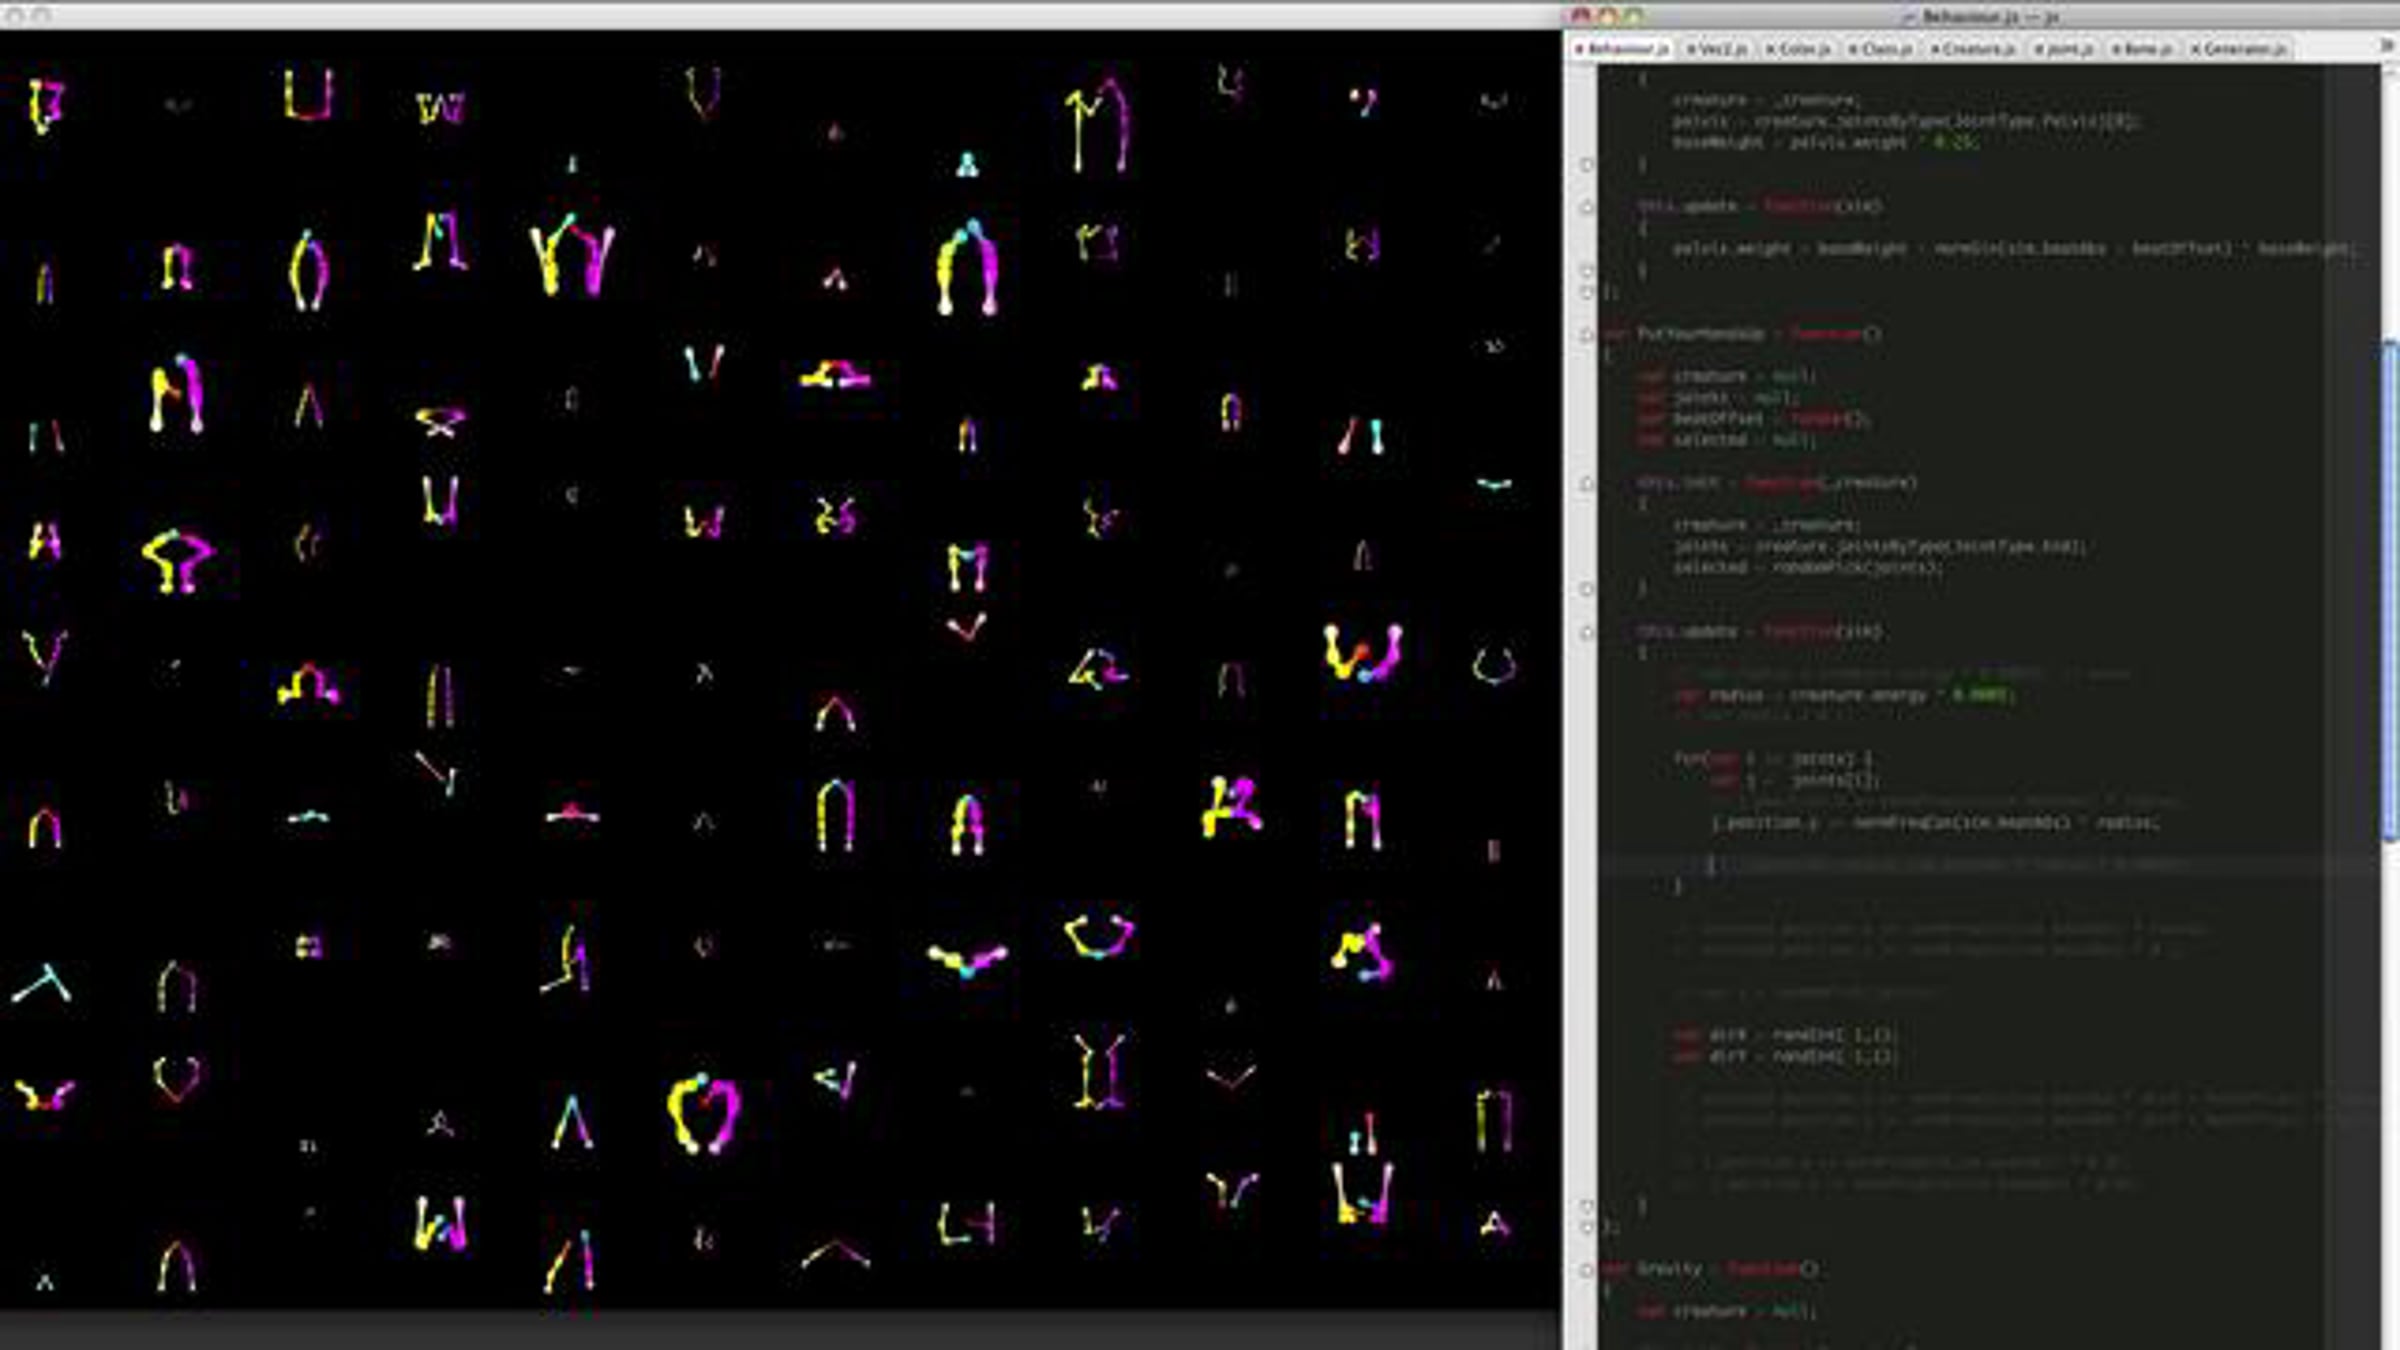The width and height of the screenshot is (2400, 1350).
Task: Click the code editor vertical scrollbar thumb
Action: coord(2390,590)
